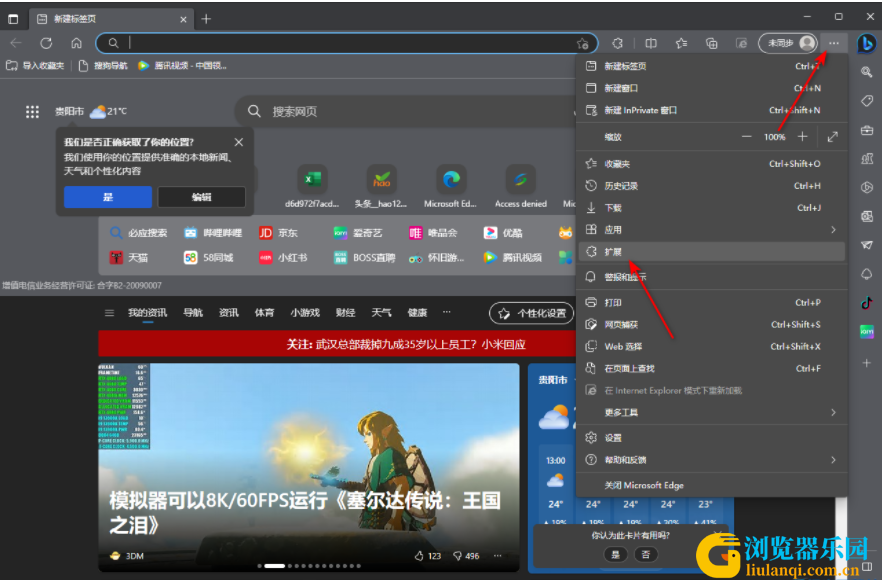The height and width of the screenshot is (580, 882).
Task: Open the 搜狗导航 bookmark
Action: [104, 66]
